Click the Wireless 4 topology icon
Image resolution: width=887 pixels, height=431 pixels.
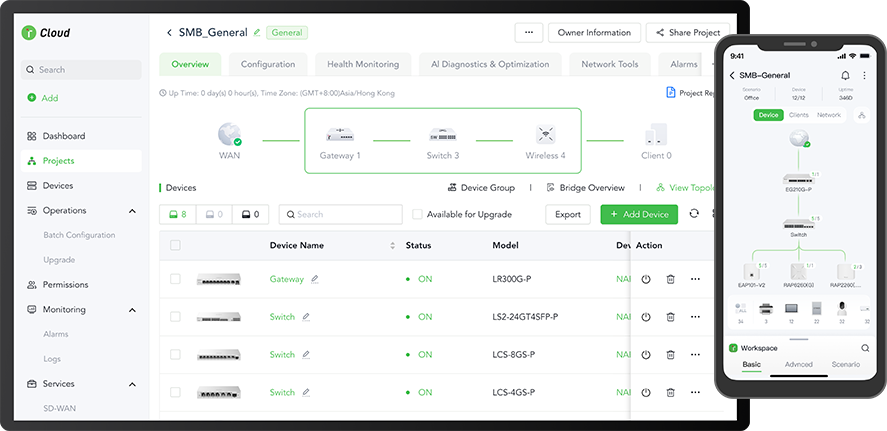545,135
